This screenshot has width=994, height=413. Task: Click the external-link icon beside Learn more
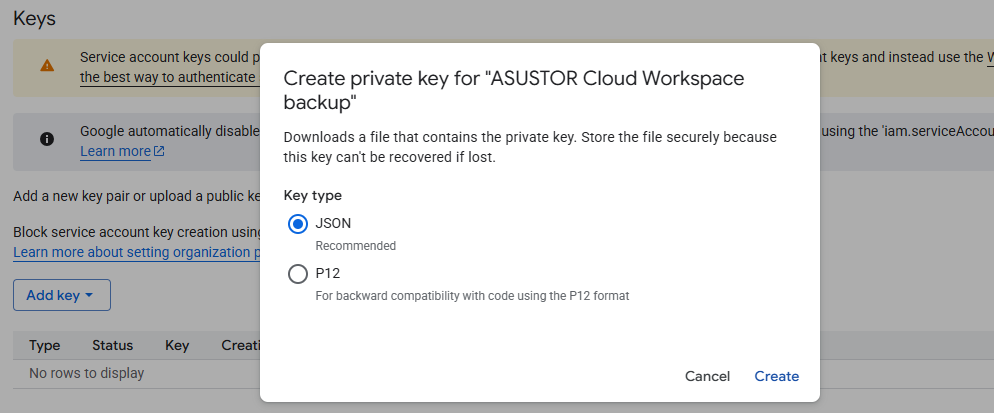pyautogui.click(x=159, y=151)
